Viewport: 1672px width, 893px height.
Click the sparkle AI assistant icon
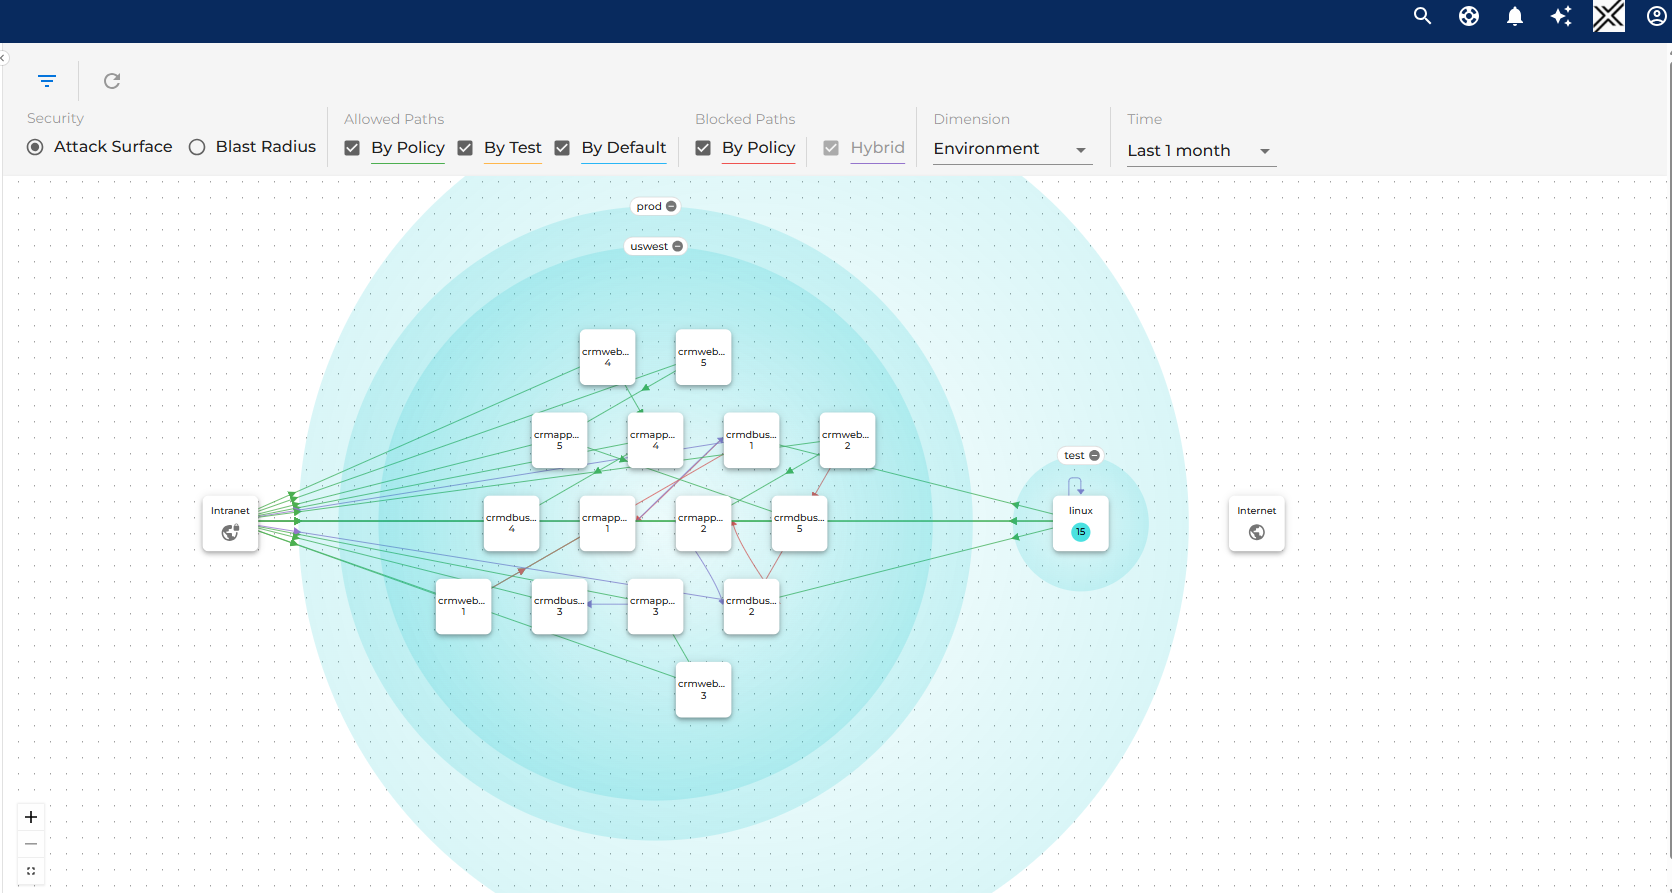click(x=1561, y=16)
